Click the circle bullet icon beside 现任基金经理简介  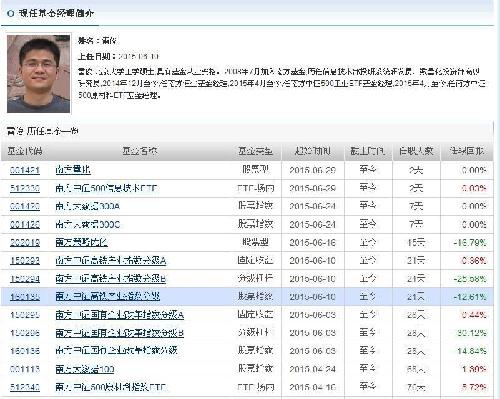pyautogui.click(x=11, y=14)
